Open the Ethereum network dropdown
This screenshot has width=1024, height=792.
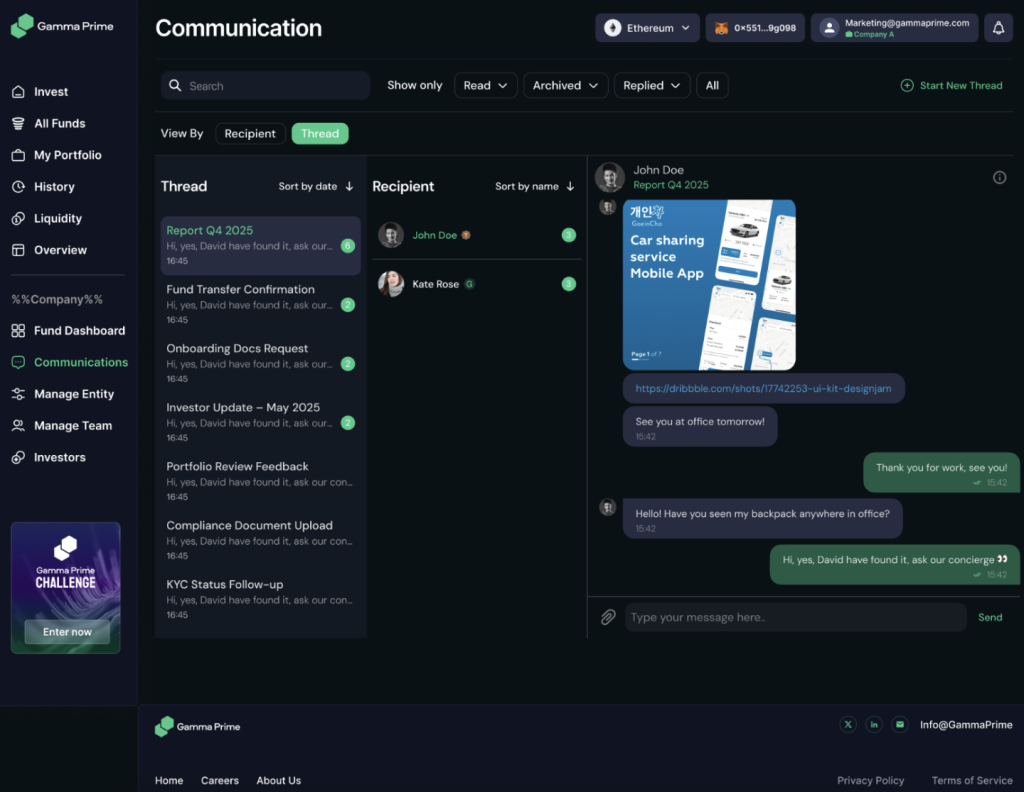(x=647, y=28)
